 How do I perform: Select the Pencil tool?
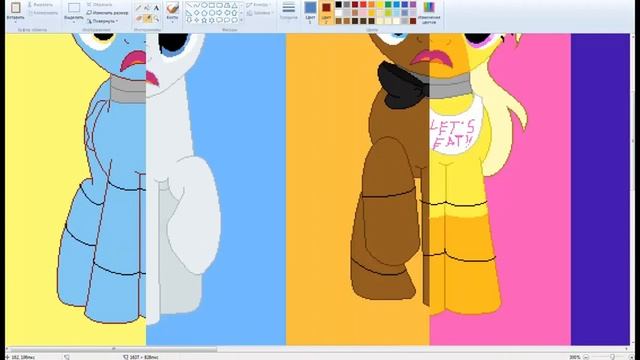pyautogui.click(x=138, y=8)
